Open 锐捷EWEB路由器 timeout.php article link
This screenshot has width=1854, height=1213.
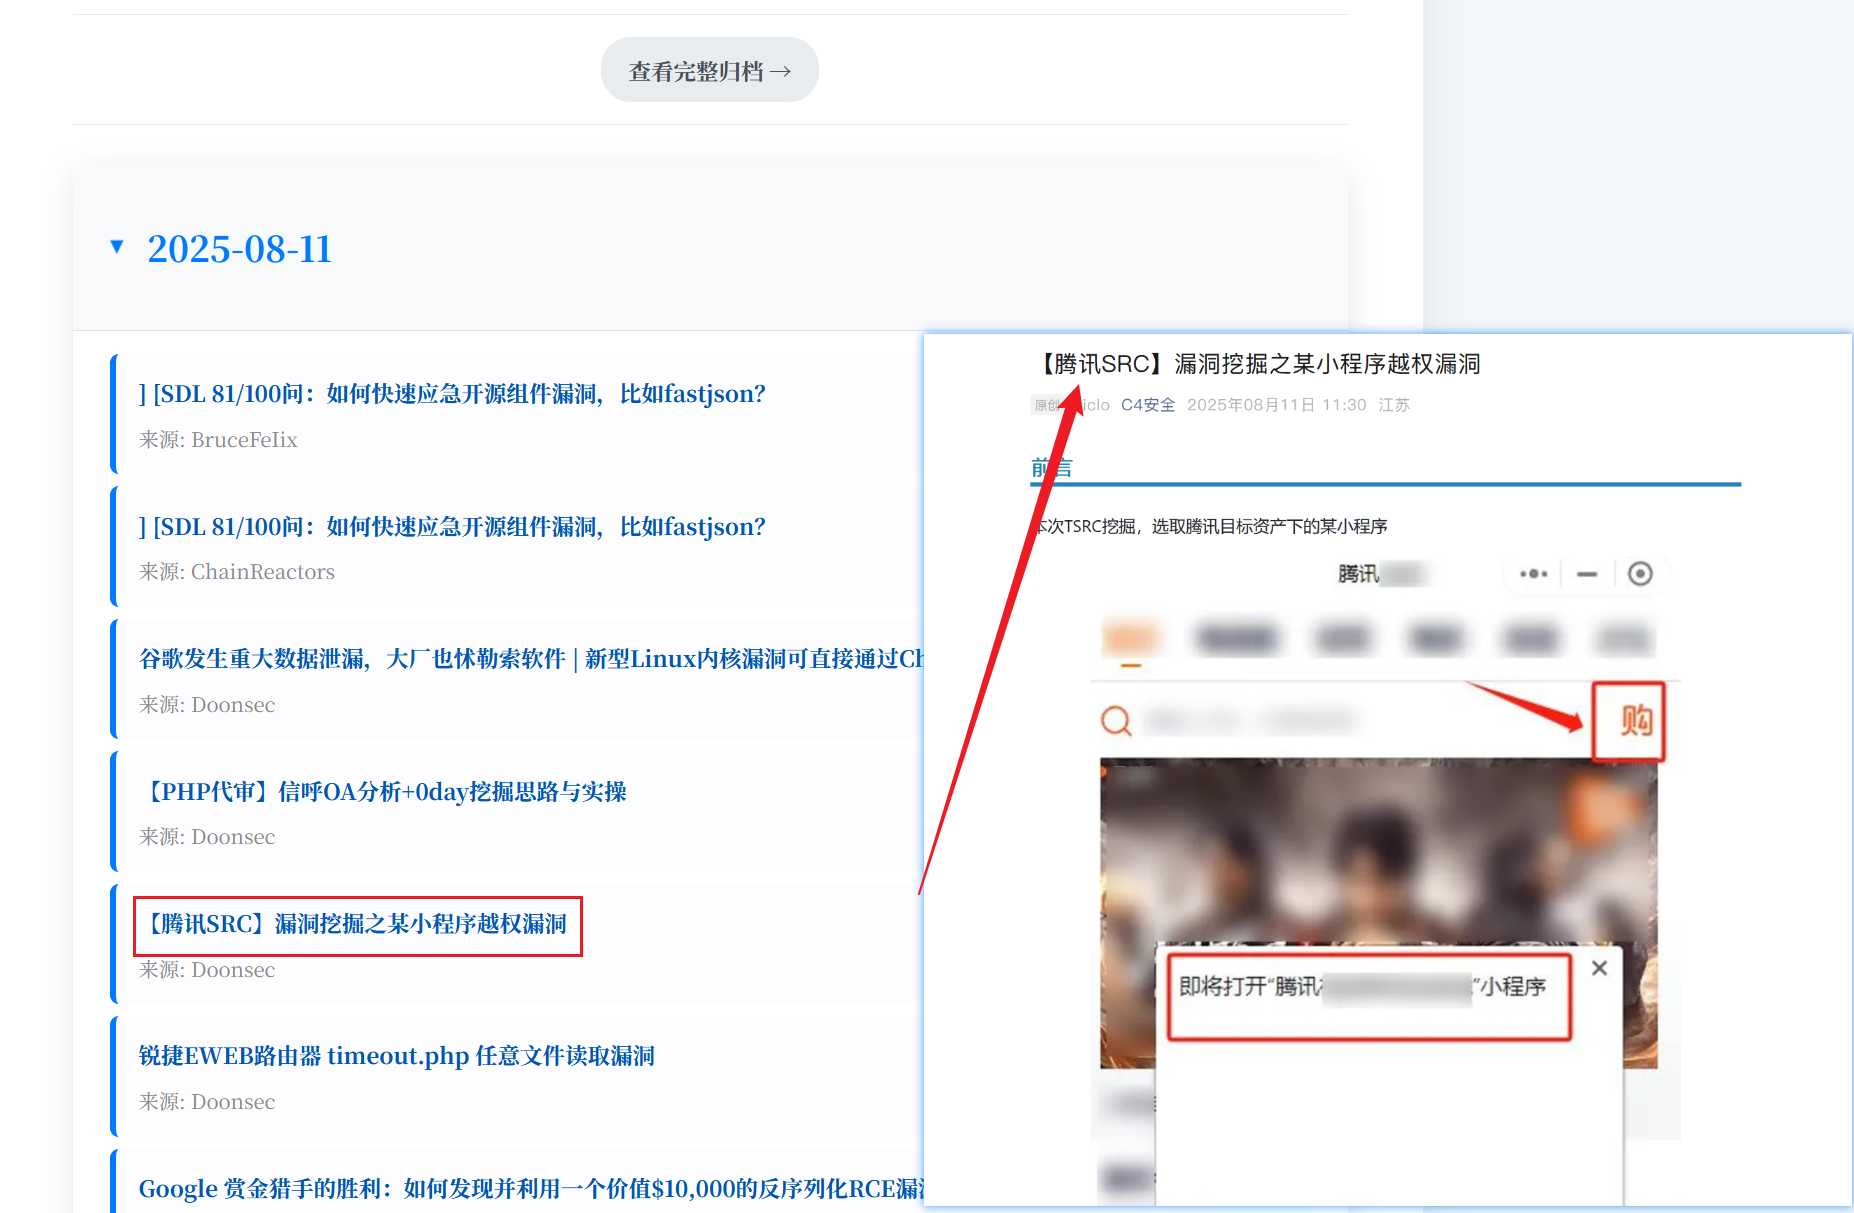coord(397,1056)
